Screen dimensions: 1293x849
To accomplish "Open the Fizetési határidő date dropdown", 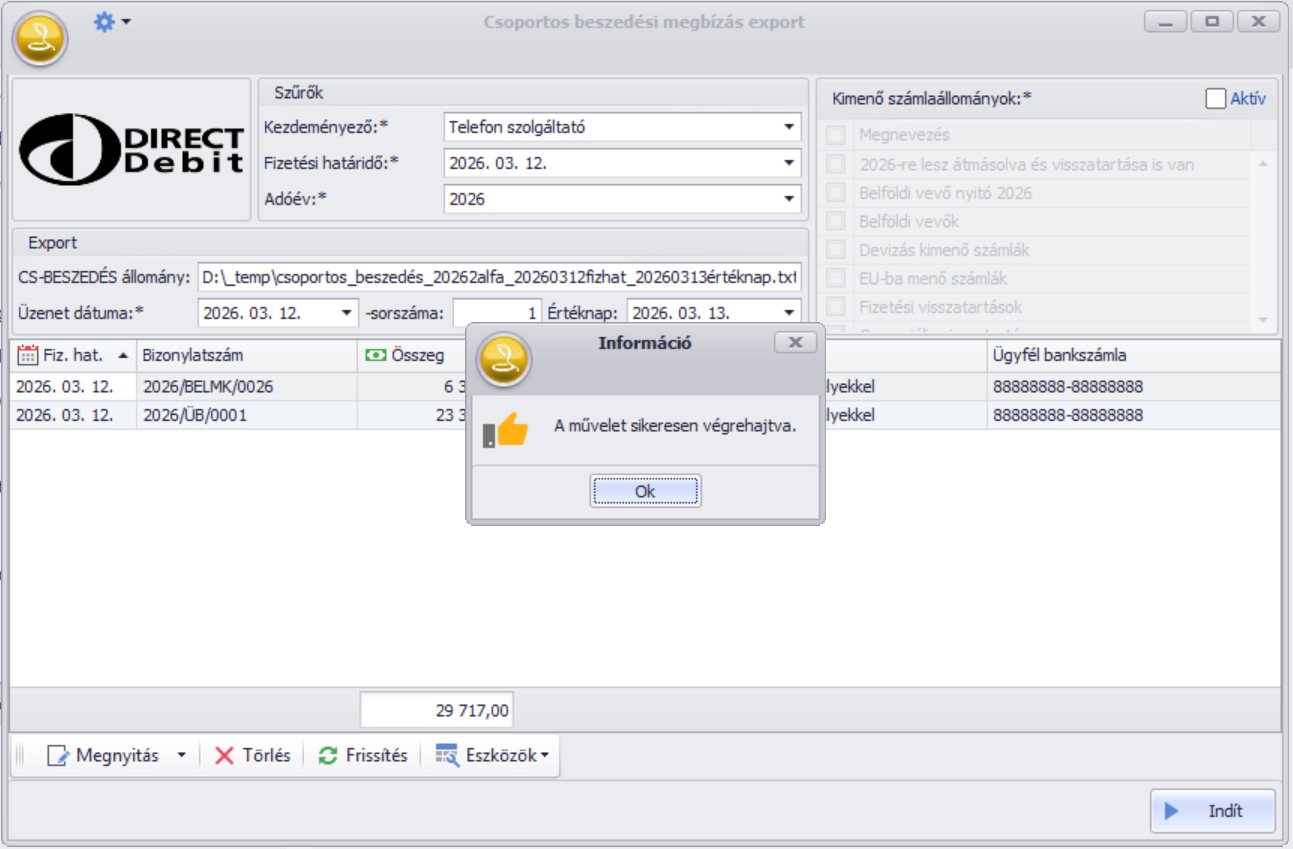I will pyautogui.click(x=790, y=163).
